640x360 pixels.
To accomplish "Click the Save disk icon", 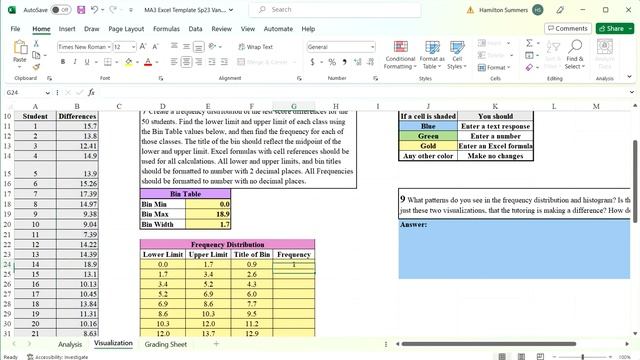I will point(81,9).
